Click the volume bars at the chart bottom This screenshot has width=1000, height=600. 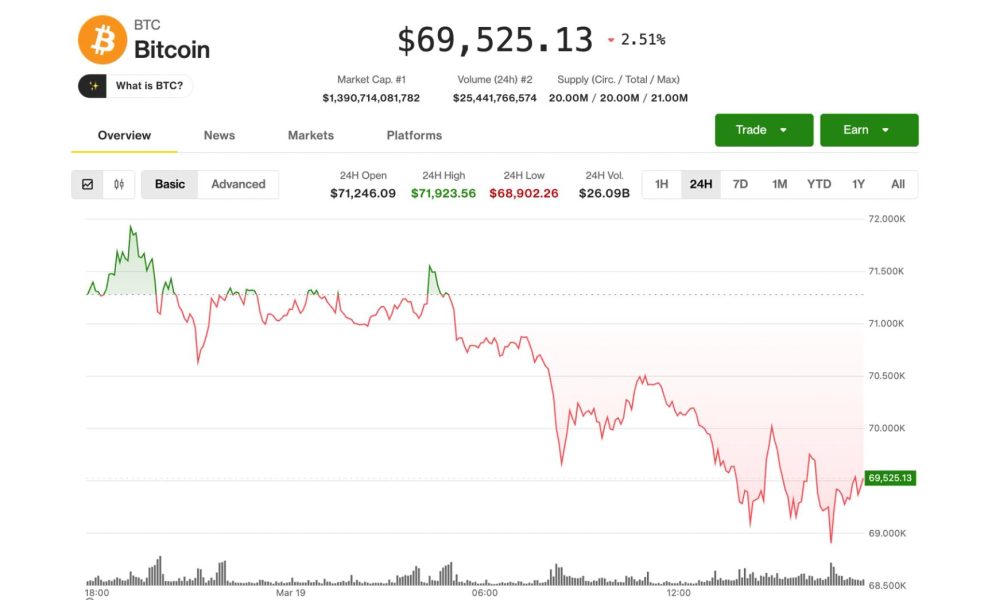(470, 572)
